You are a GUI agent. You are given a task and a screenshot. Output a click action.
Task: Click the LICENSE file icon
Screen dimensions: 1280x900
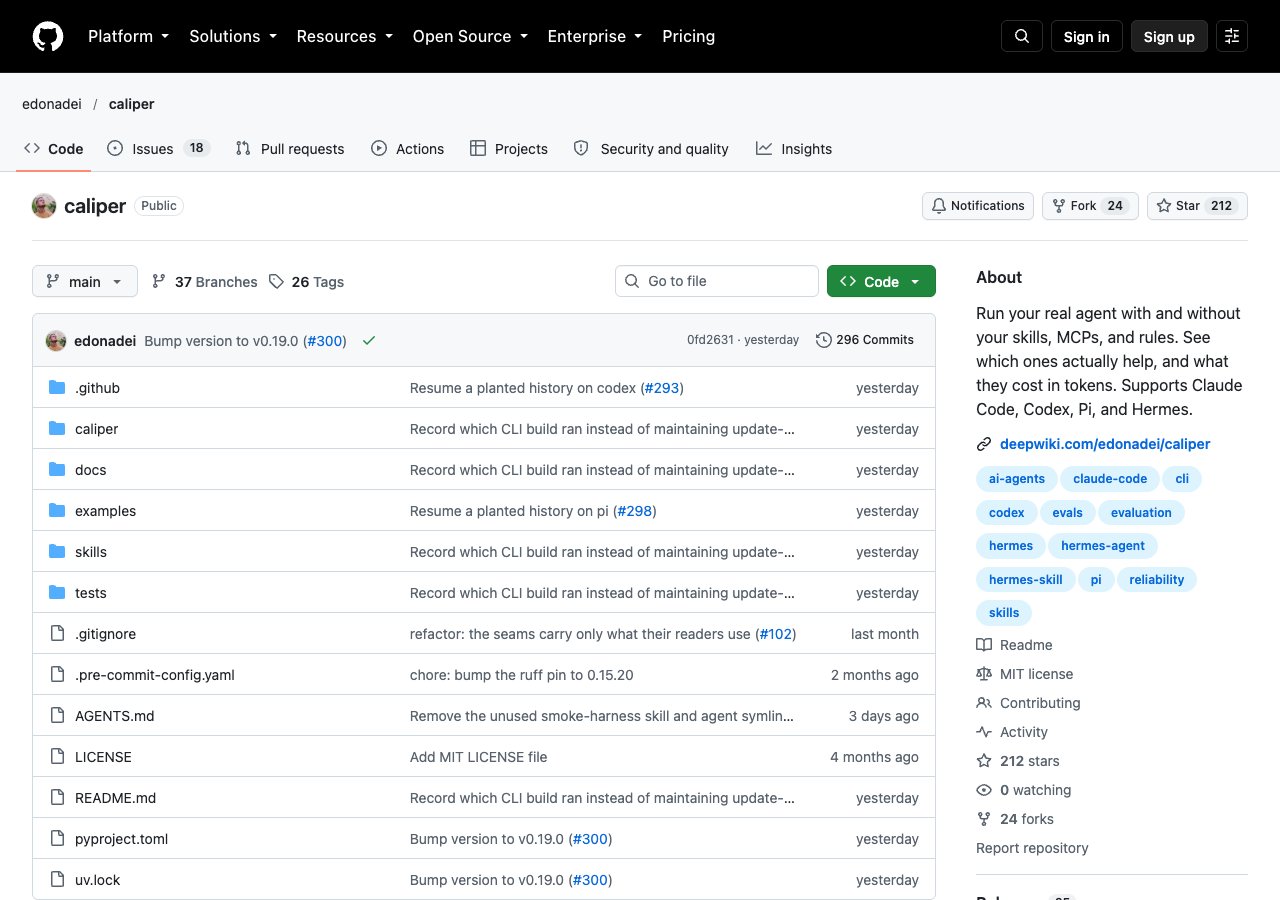coord(57,757)
